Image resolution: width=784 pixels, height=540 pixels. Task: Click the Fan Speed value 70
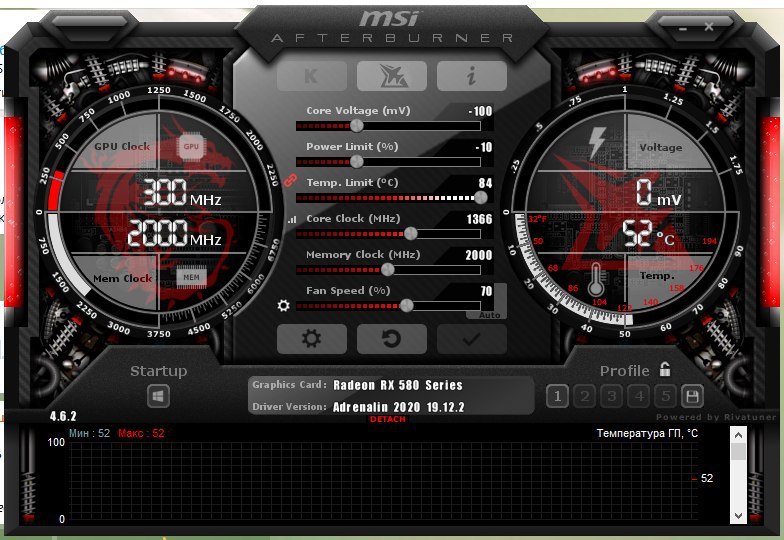(x=486, y=291)
